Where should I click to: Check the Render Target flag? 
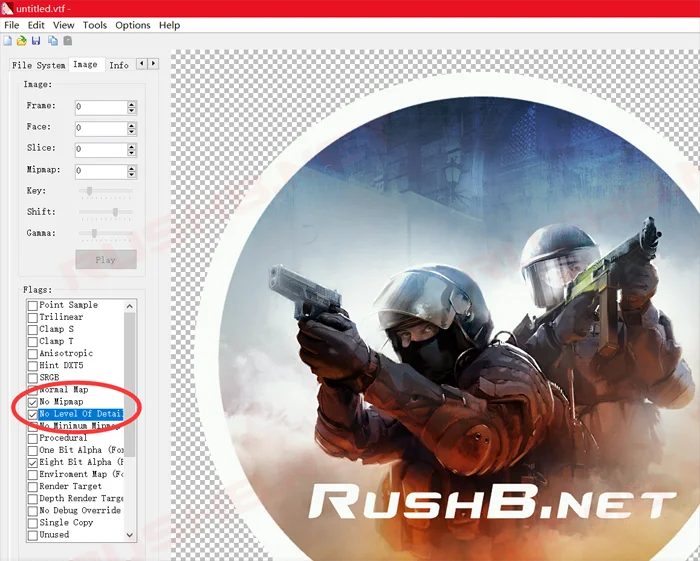pos(33,487)
